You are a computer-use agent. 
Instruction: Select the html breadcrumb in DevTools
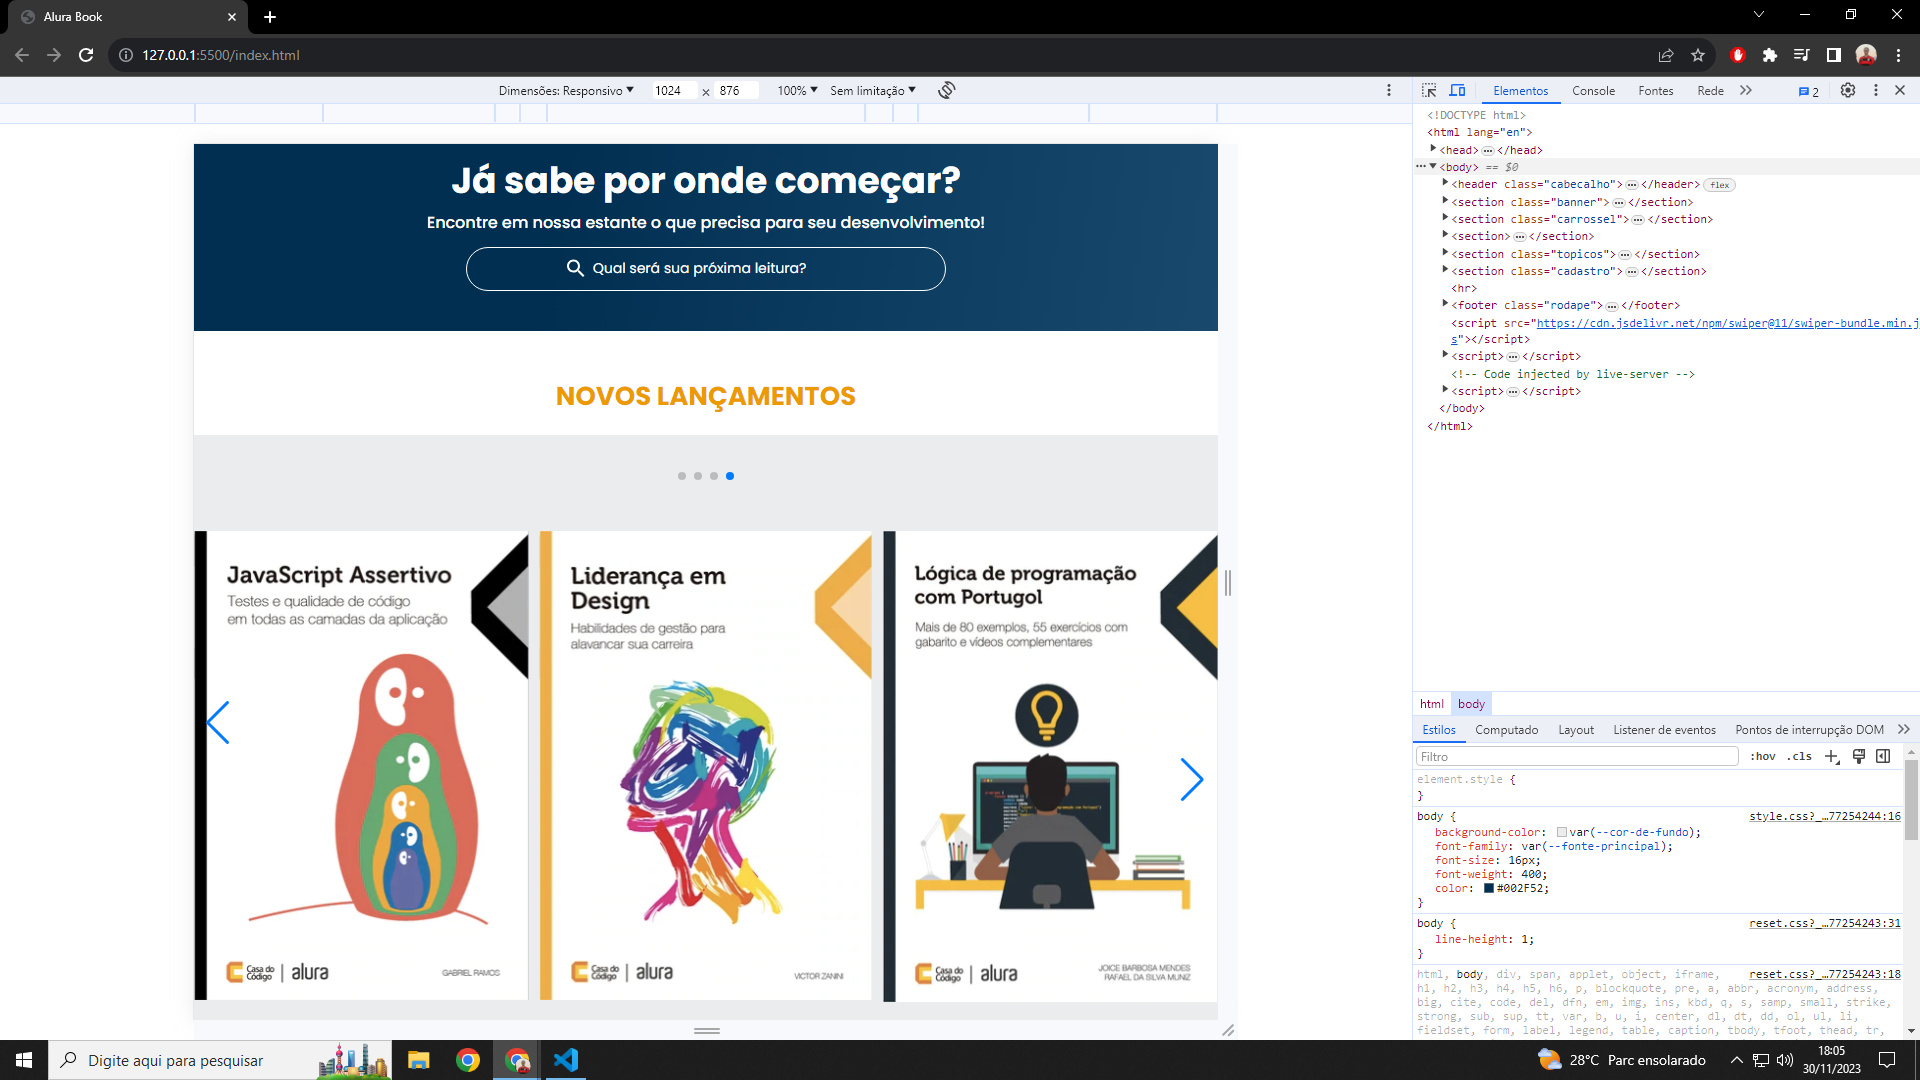point(1432,704)
